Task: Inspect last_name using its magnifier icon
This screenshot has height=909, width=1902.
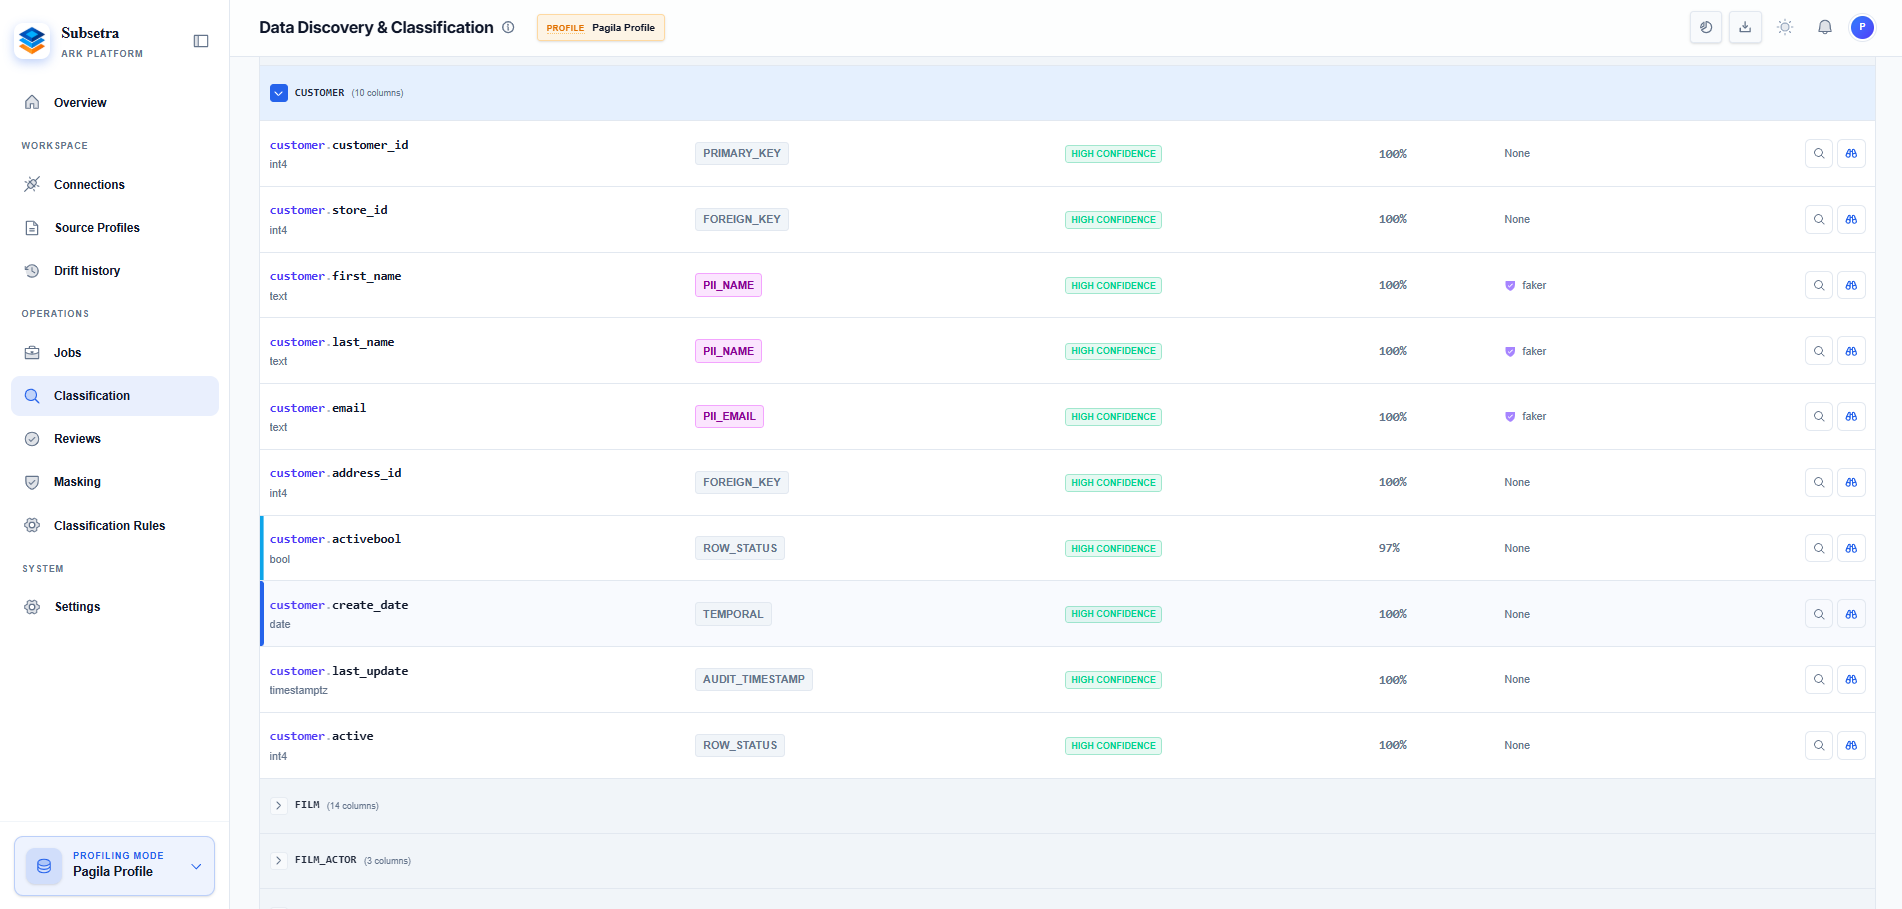Action: 1819,351
